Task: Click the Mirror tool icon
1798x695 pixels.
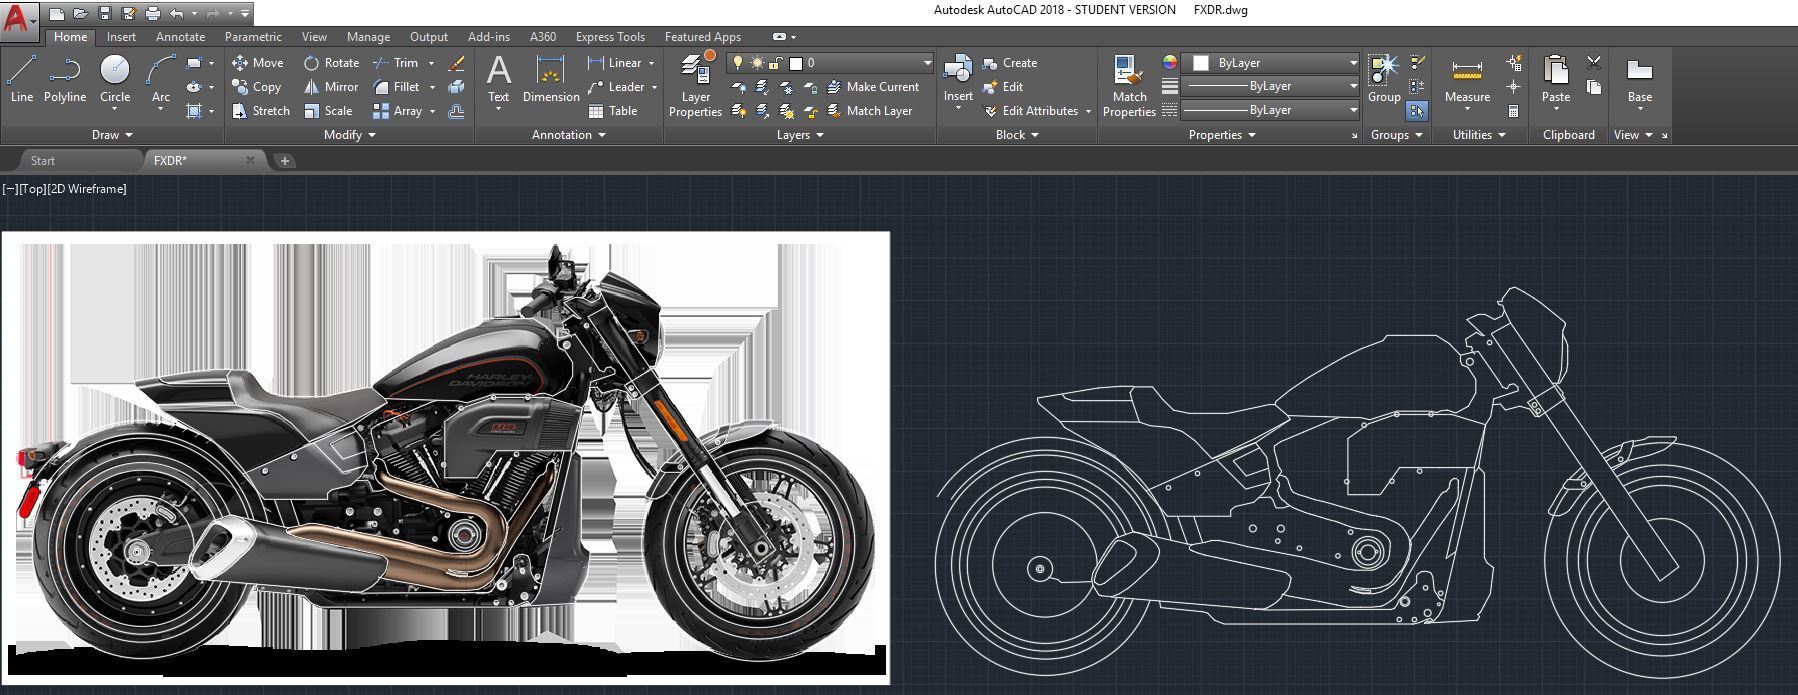Action: 312,87
